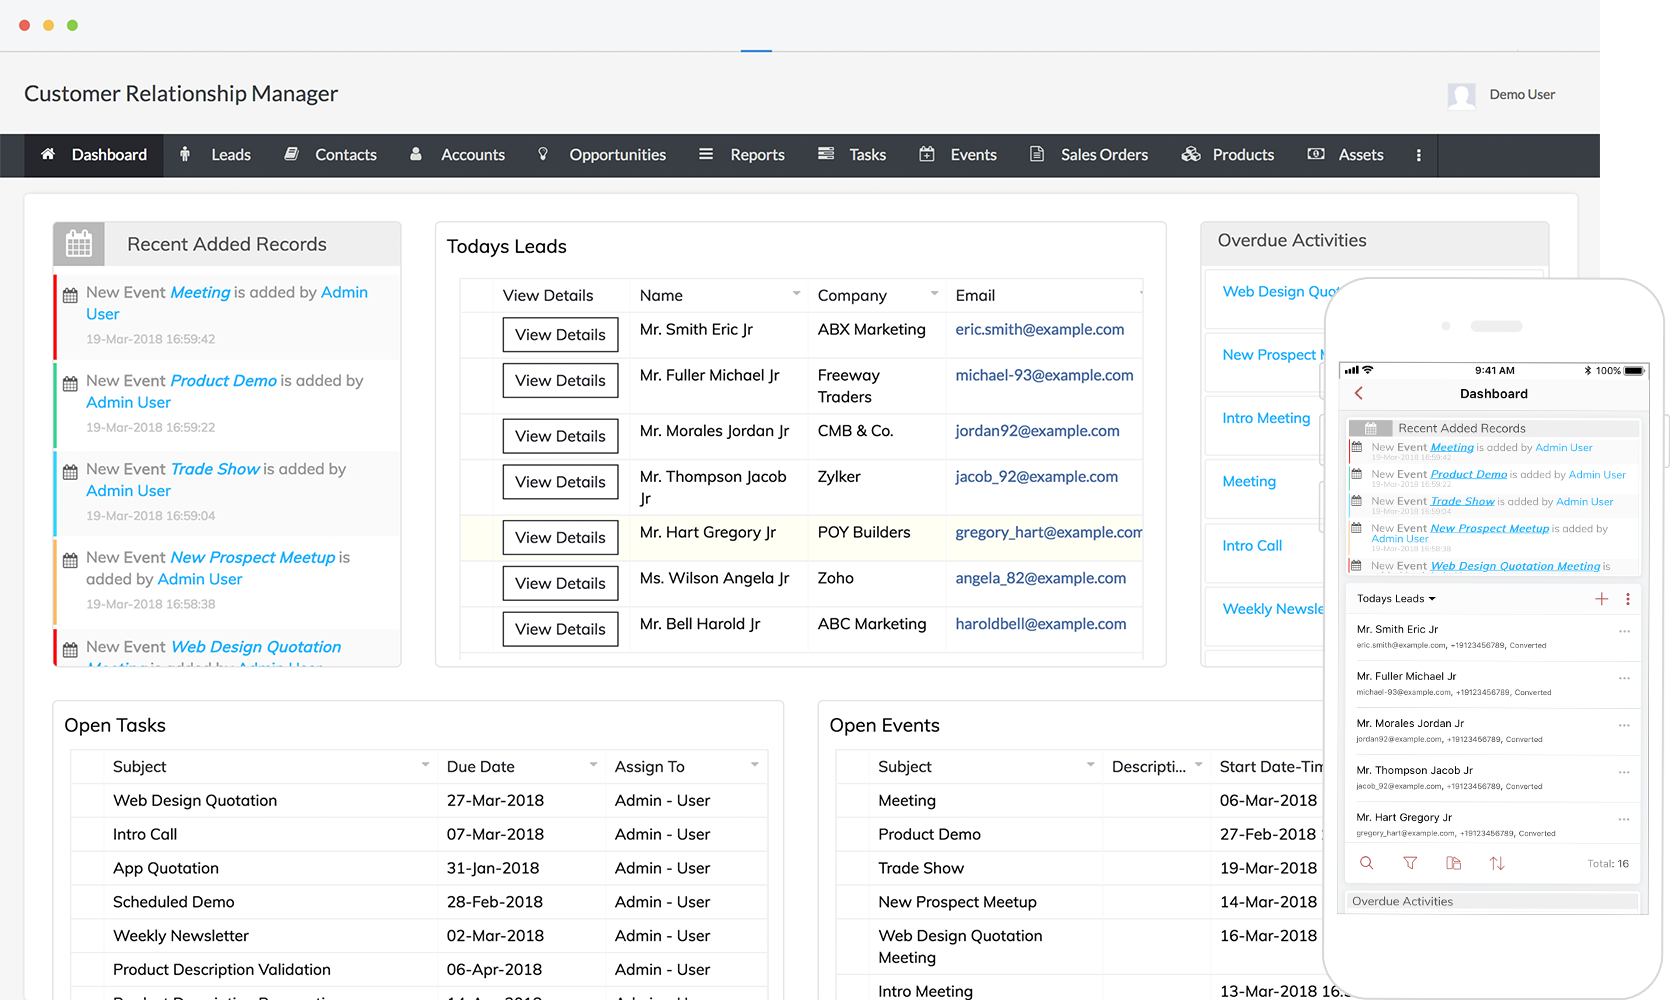This screenshot has width=1670, height=1000.
Task: Tap the search icon in the mobile leads toolbar
Action: coord(1367,863)
